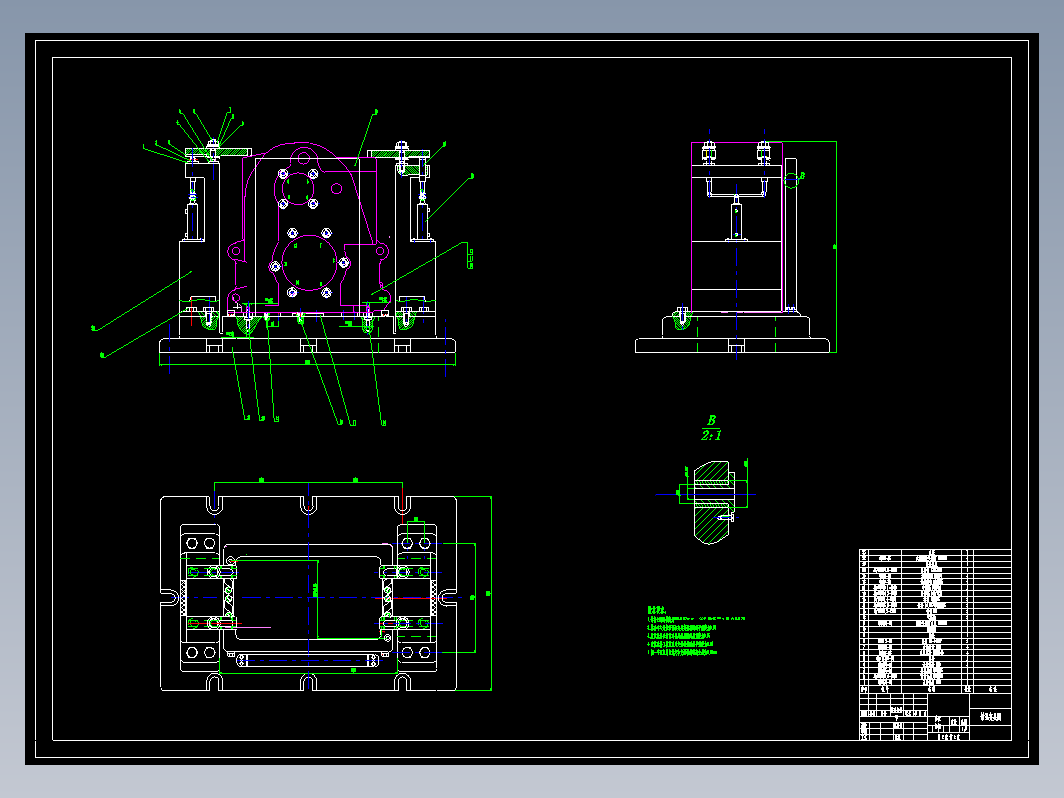Screen dimensions: 1064x798
Task: Click the small upper bolt circle on the housing
Action: click(x=298, y=189)
